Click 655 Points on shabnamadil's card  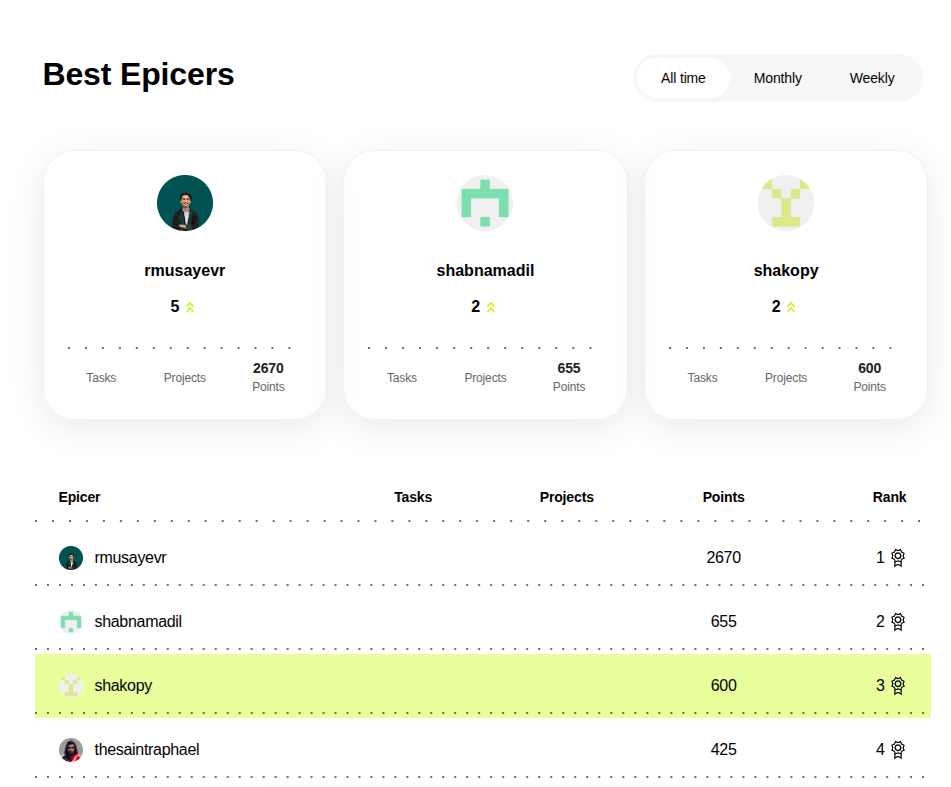click(569, 377)
